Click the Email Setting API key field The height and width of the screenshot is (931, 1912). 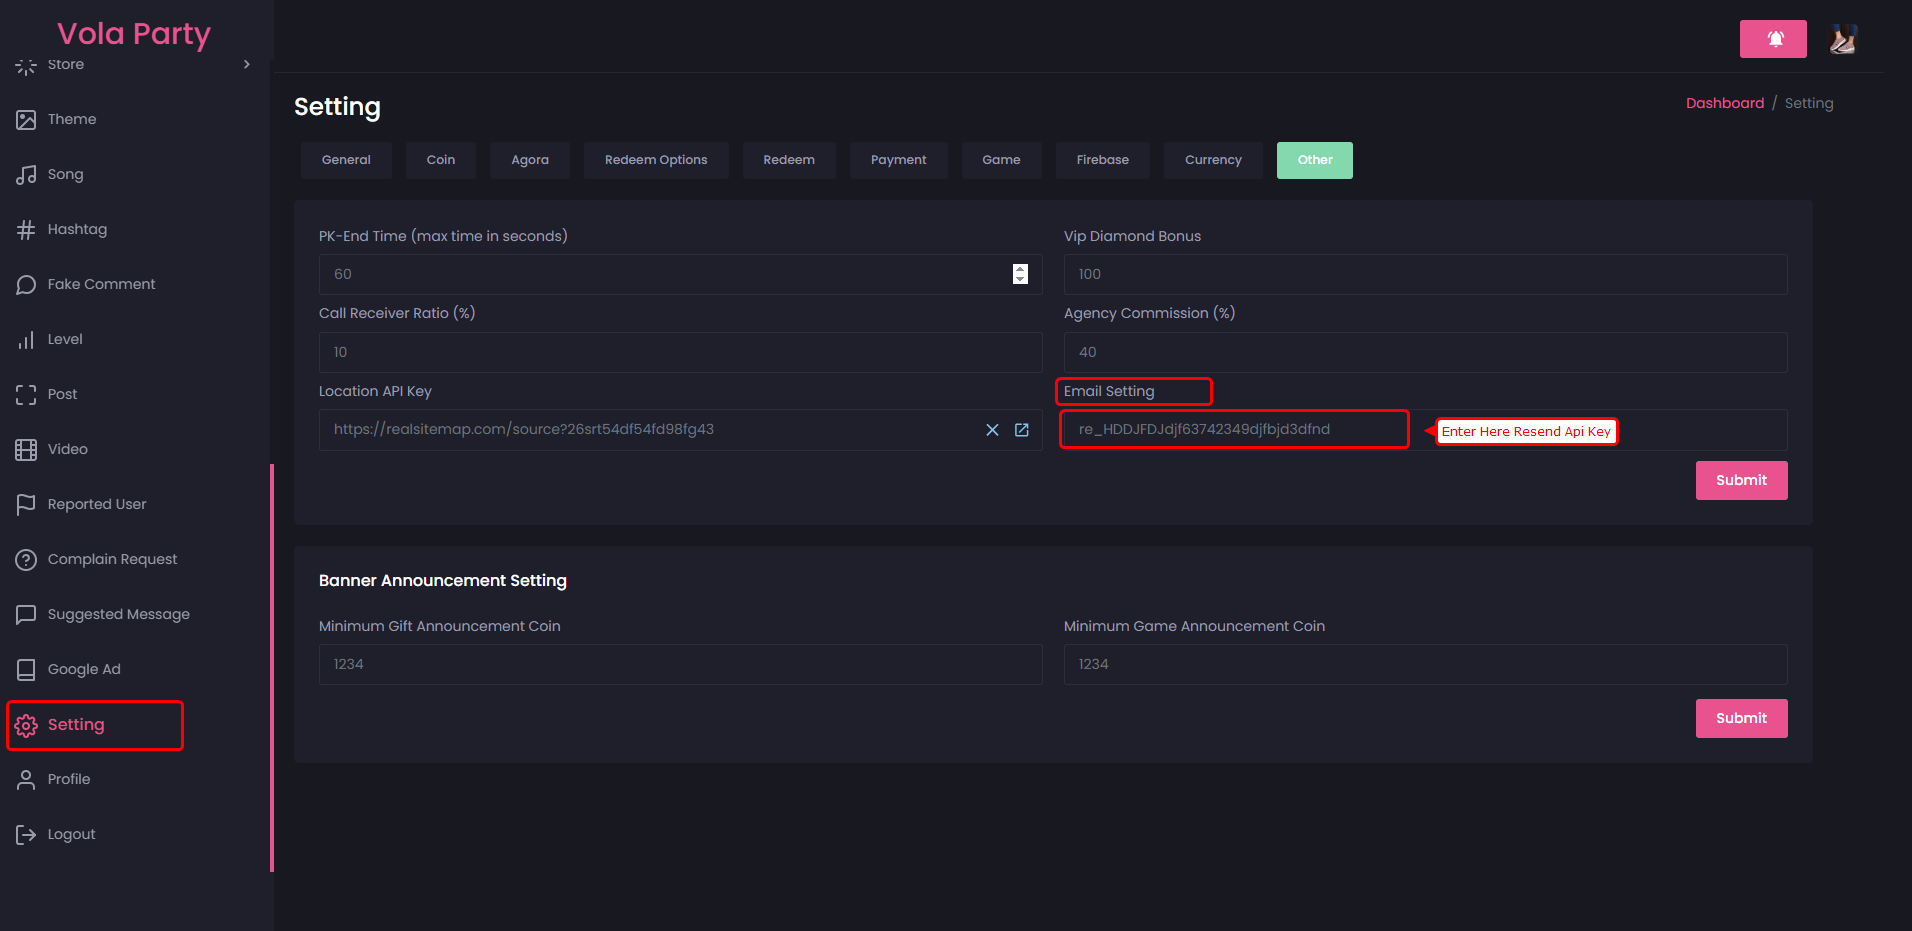(x=1233, y=430)
